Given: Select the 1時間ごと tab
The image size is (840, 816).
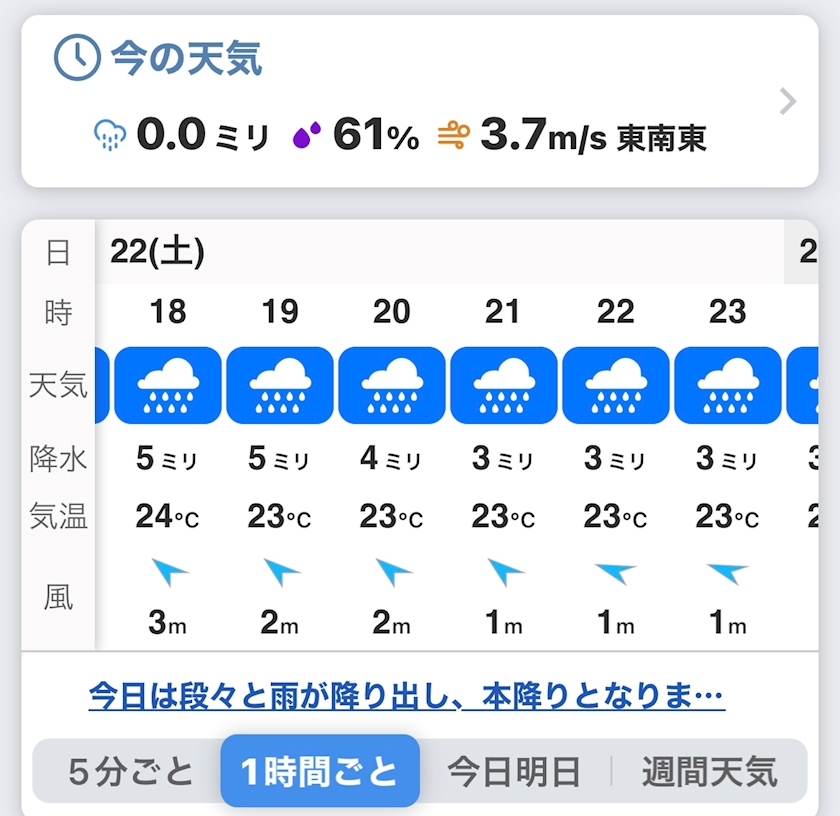Looking at the screenshot, I should pos(320,772).
